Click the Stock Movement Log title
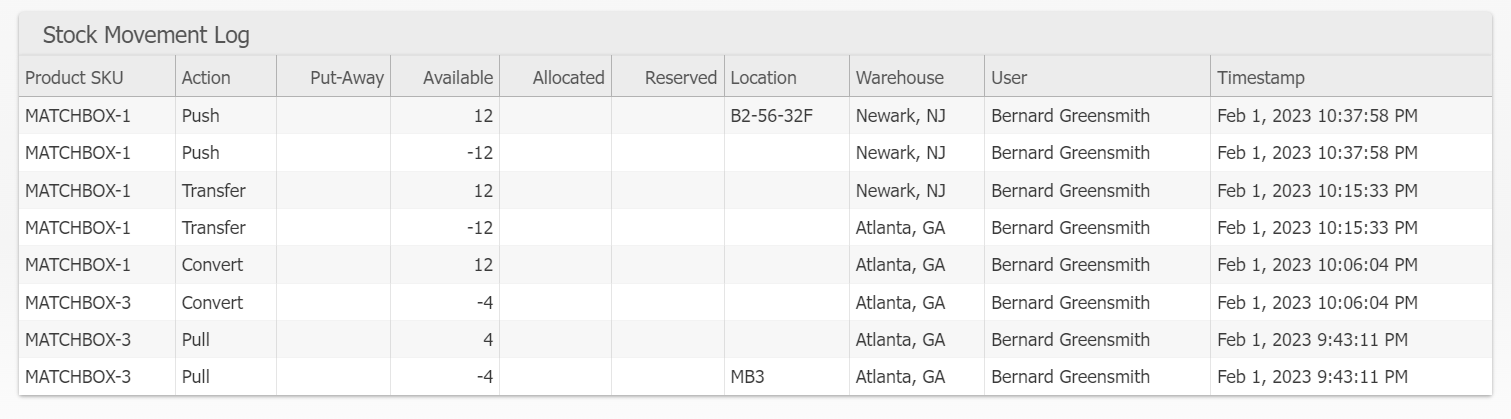 coord(146,36)
